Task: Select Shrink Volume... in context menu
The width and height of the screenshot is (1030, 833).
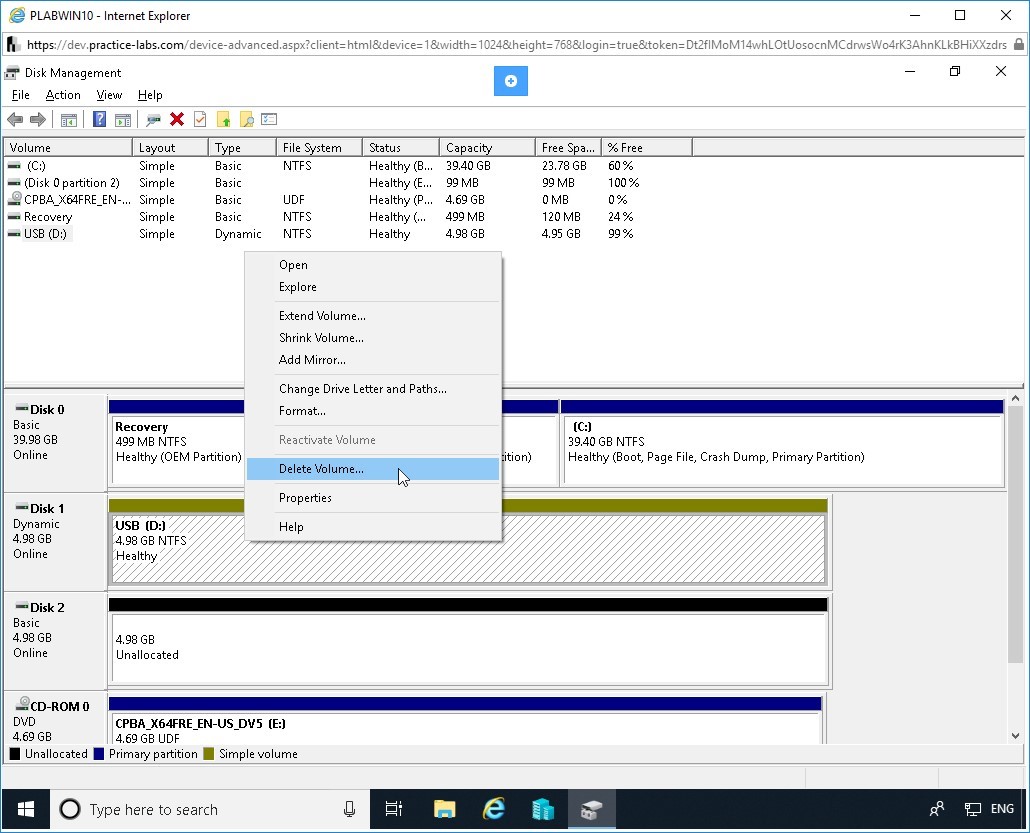Action: click(x=373, y=338)
